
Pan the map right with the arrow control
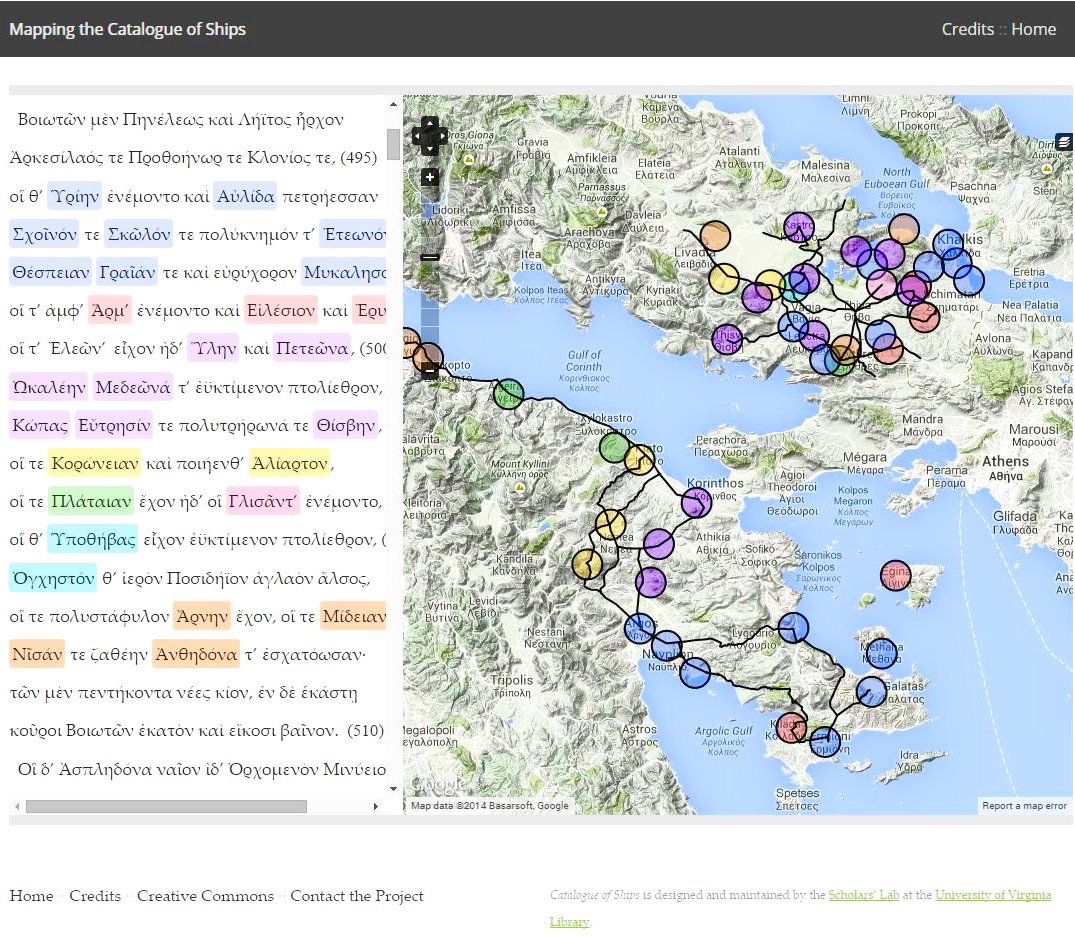pos(442,136)
